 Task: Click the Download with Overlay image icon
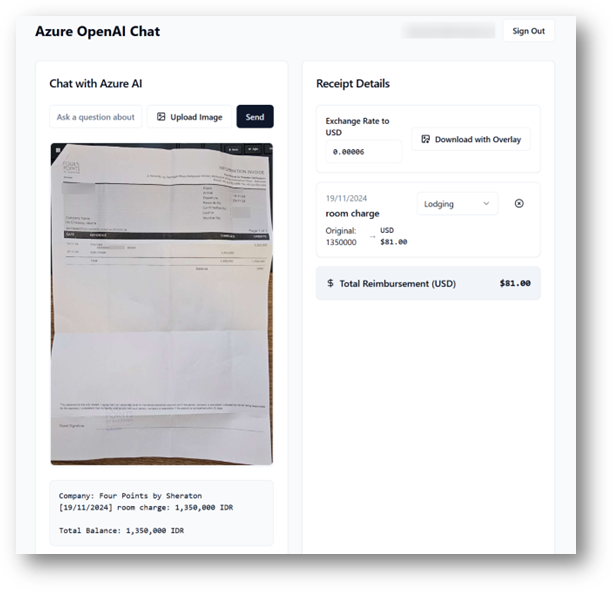(425, 139)
